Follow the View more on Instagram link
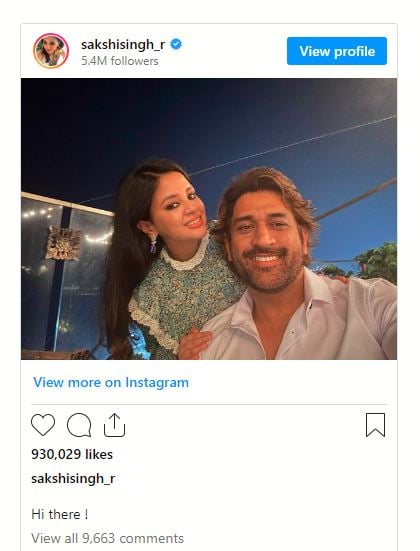The height and width of the screenshot is (551, 420). tap(111, 382)
